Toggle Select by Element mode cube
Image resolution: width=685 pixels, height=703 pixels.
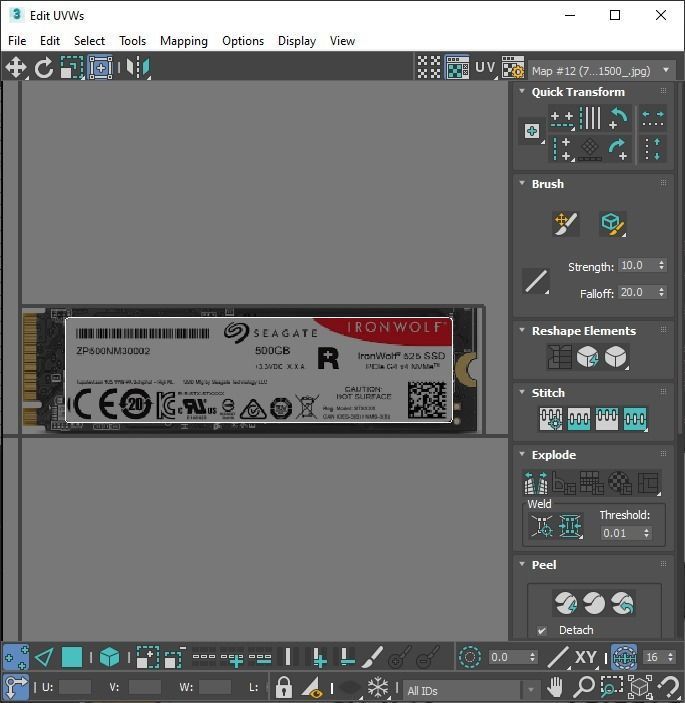coord(109,658)
